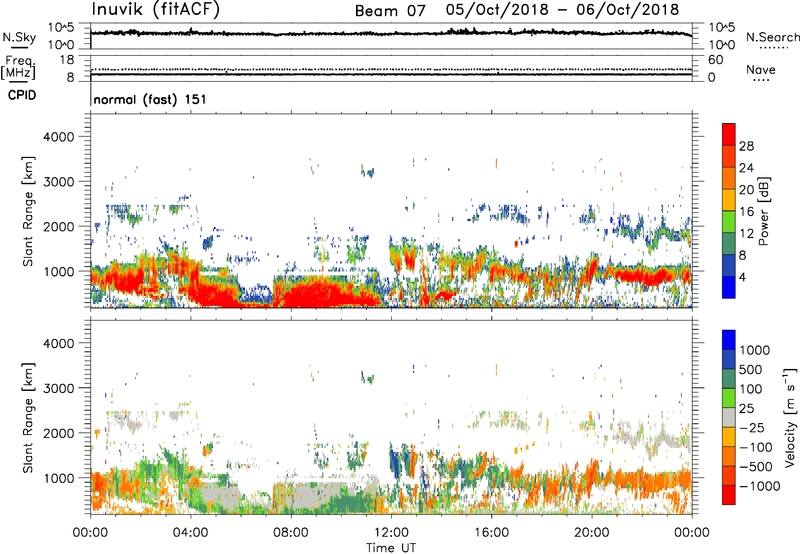Click the Power [dB] colorbar label
The image size is (800, 554).
pos(763,211)
